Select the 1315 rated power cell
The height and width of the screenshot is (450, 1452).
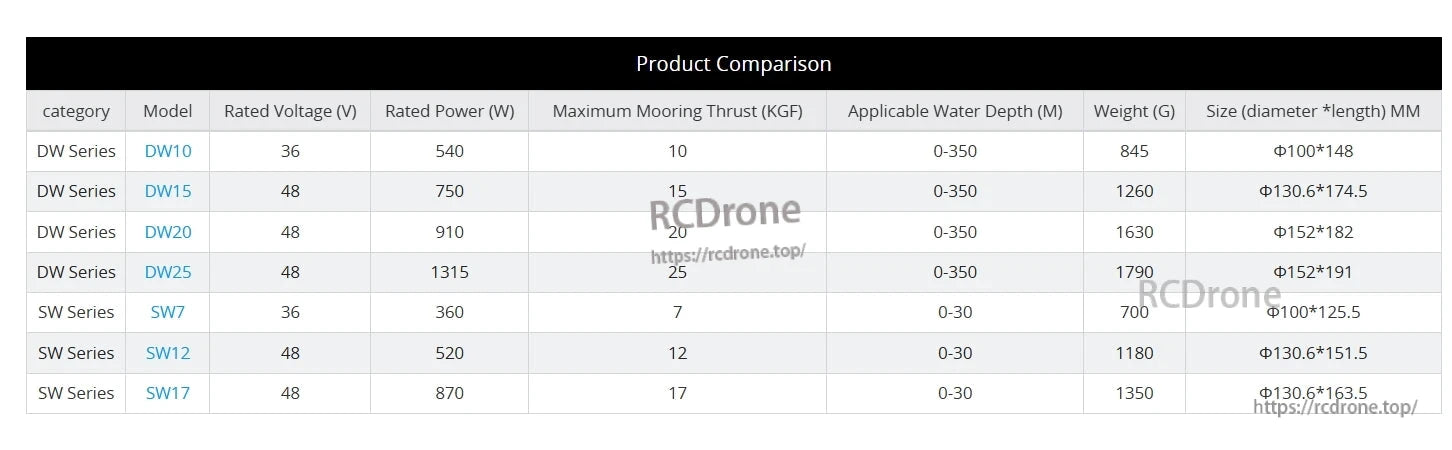tap(450, 272)
